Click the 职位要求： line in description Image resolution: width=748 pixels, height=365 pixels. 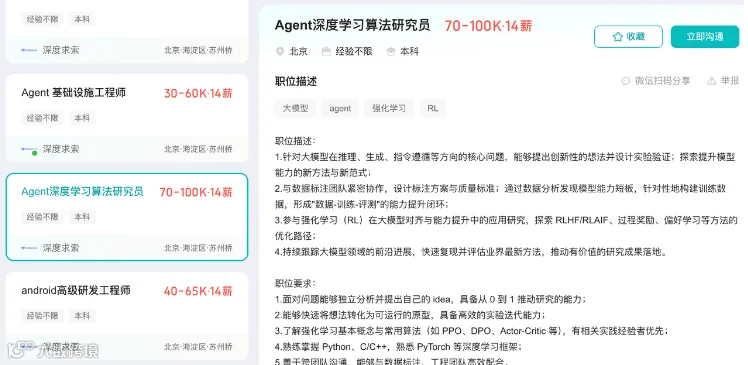295,284
